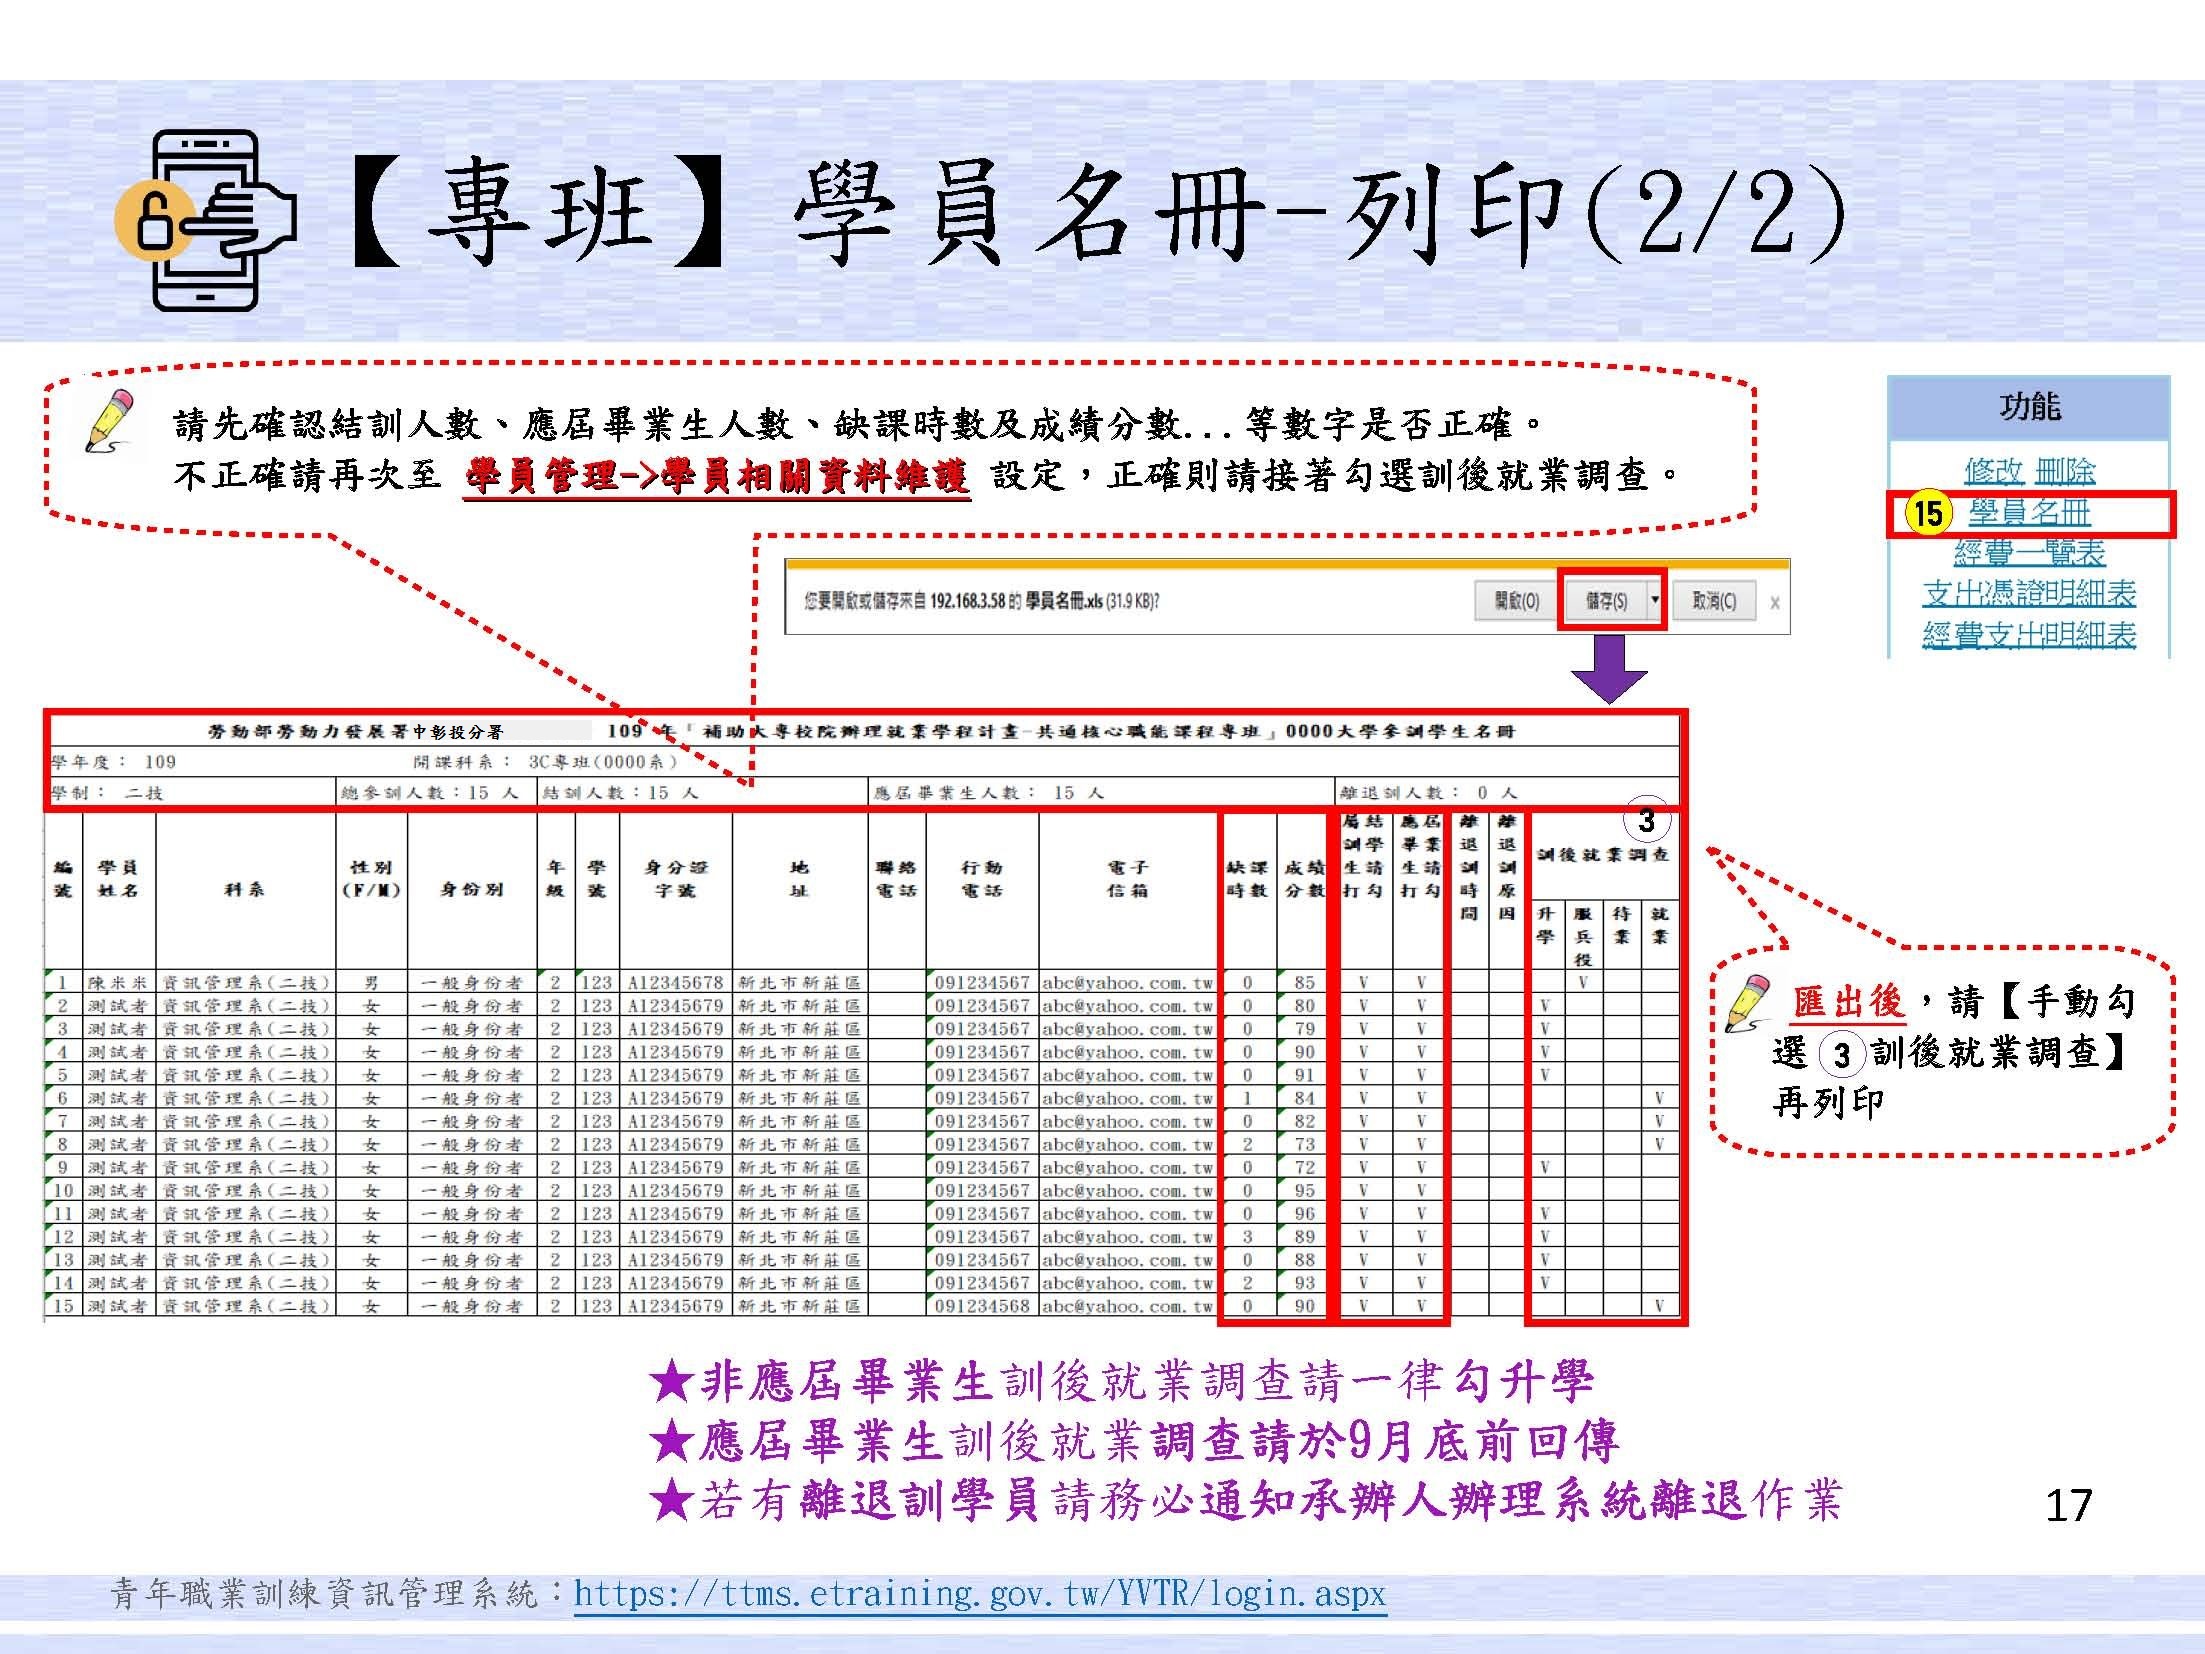2205x1654 pixels.
Task: Open the 支出憑證明細表 link
Action: (2029, 593)
